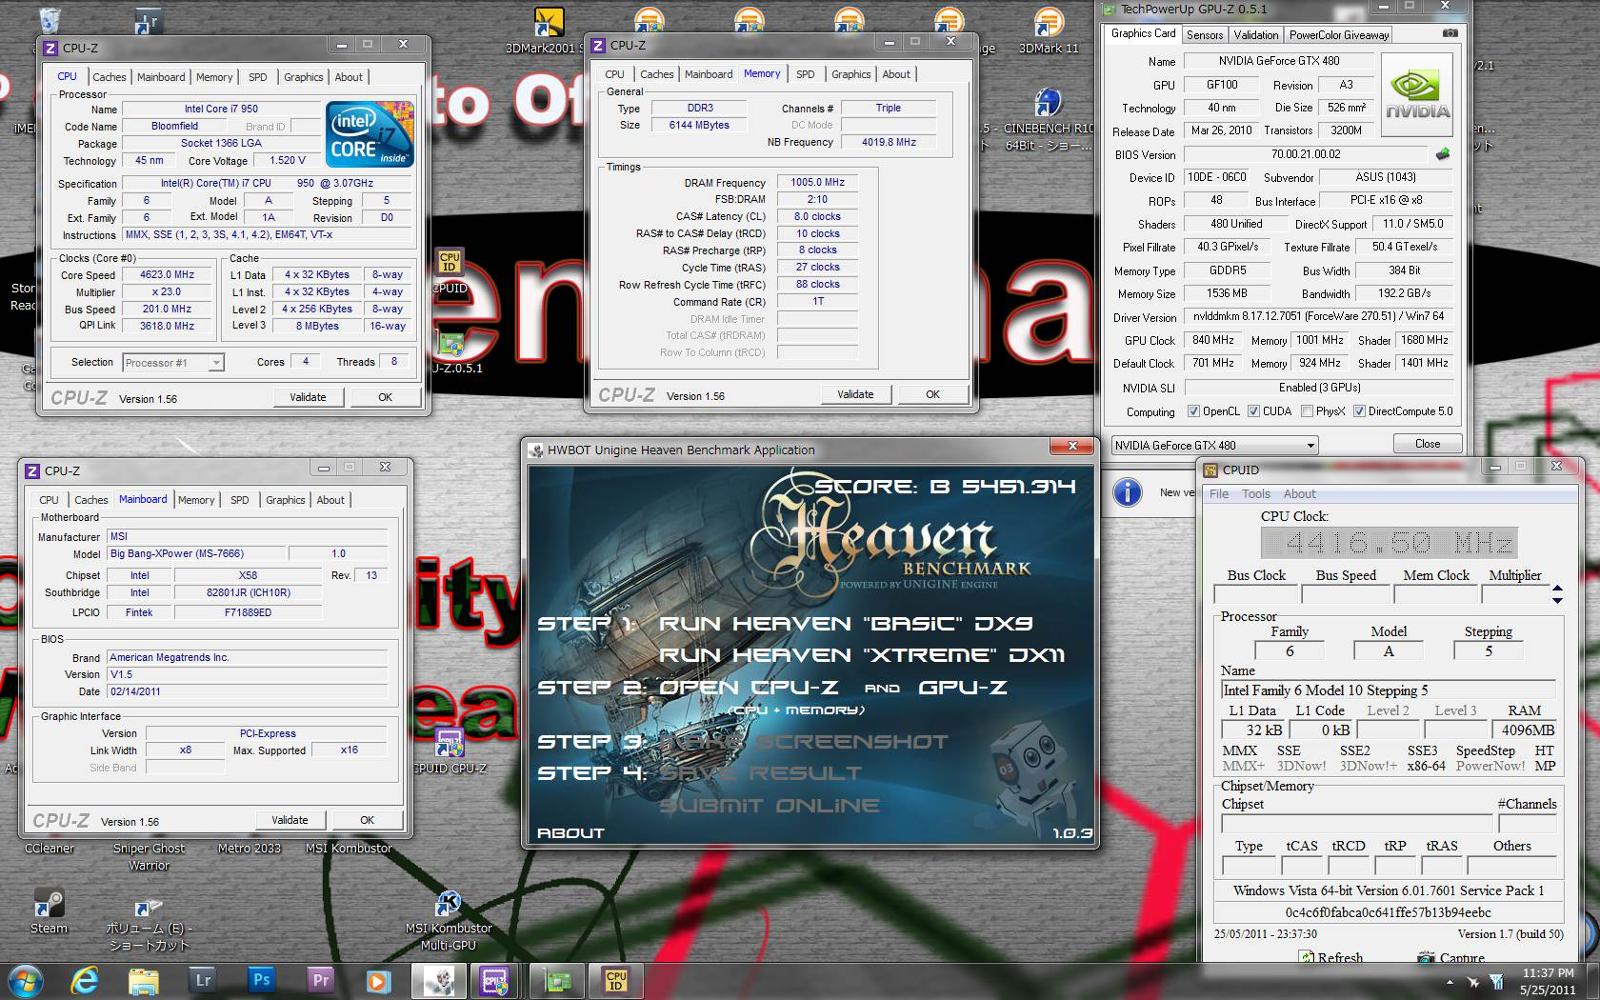The height and width of the screenshot is (1000, 1600).
Task: Open the SPD tab in the Memory CPU-Z window
Action: click(805, 74)
